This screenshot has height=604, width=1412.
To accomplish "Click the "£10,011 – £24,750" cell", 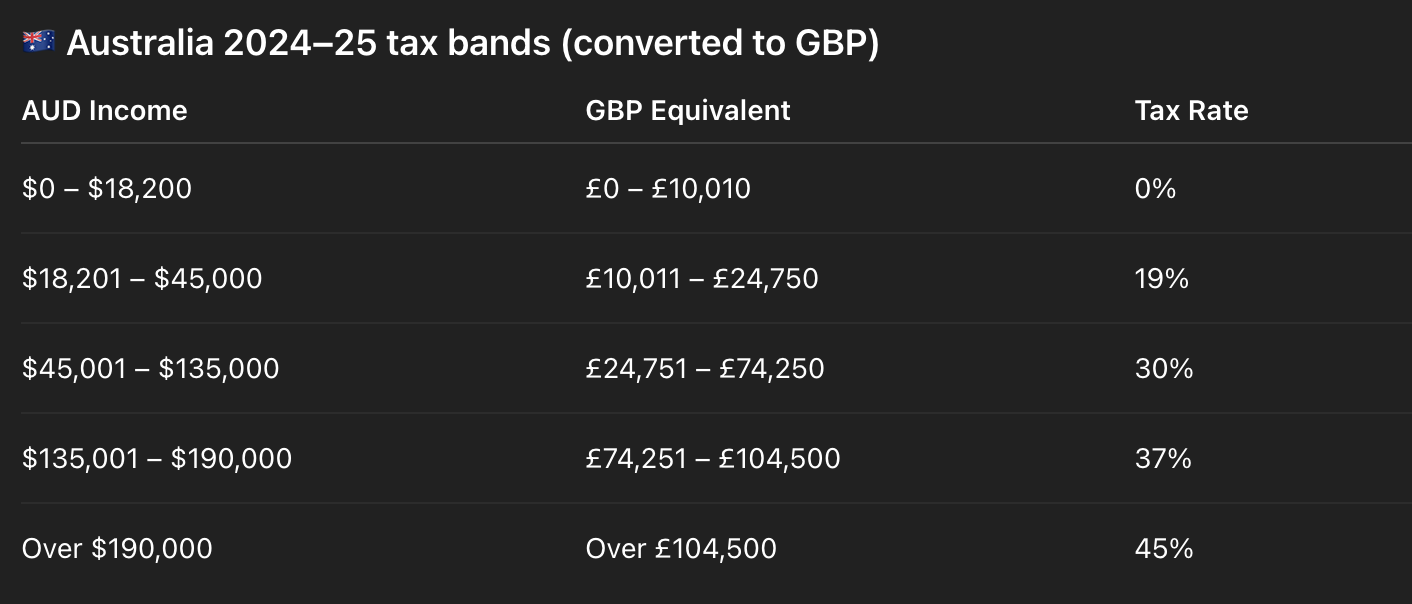I will pos(702,278).
